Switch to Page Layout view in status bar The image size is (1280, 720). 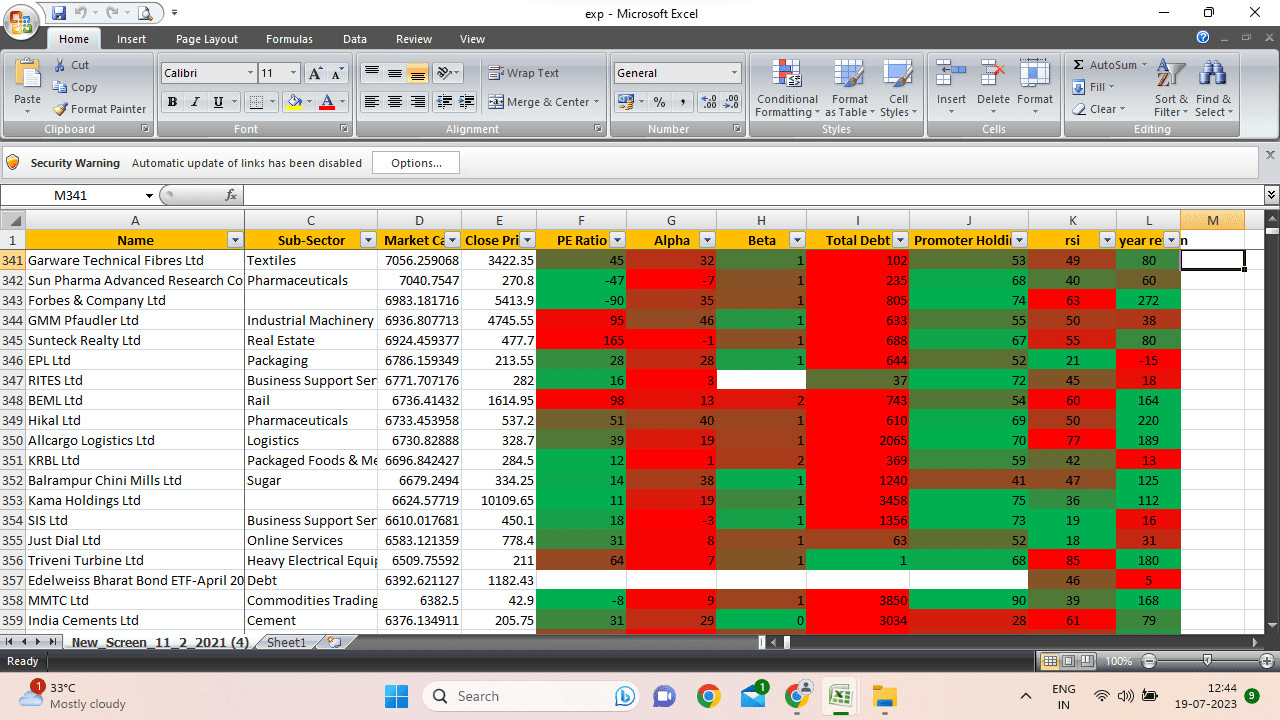[1069, 661]
